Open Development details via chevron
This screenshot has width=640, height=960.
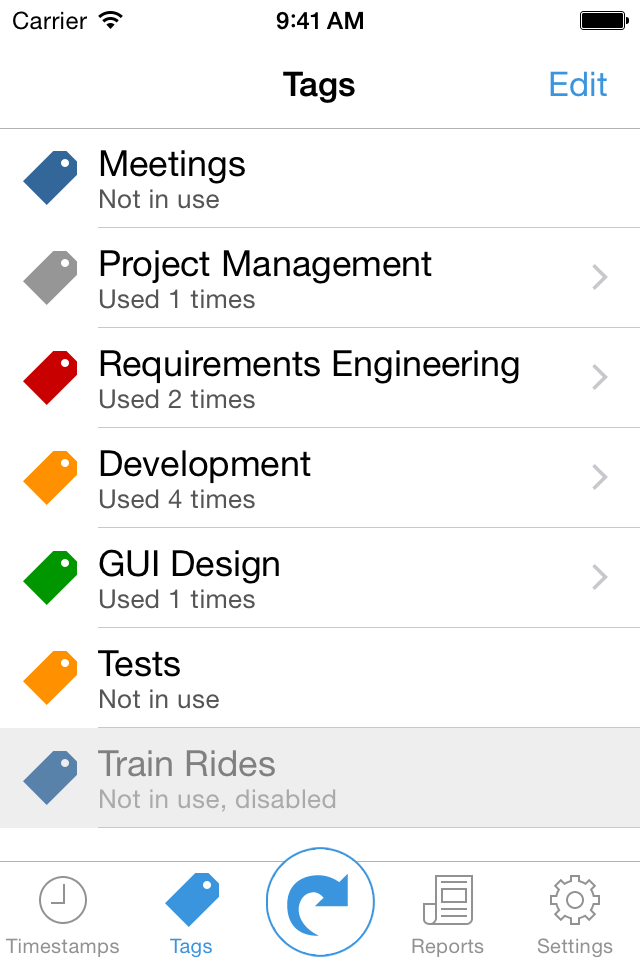600,478
